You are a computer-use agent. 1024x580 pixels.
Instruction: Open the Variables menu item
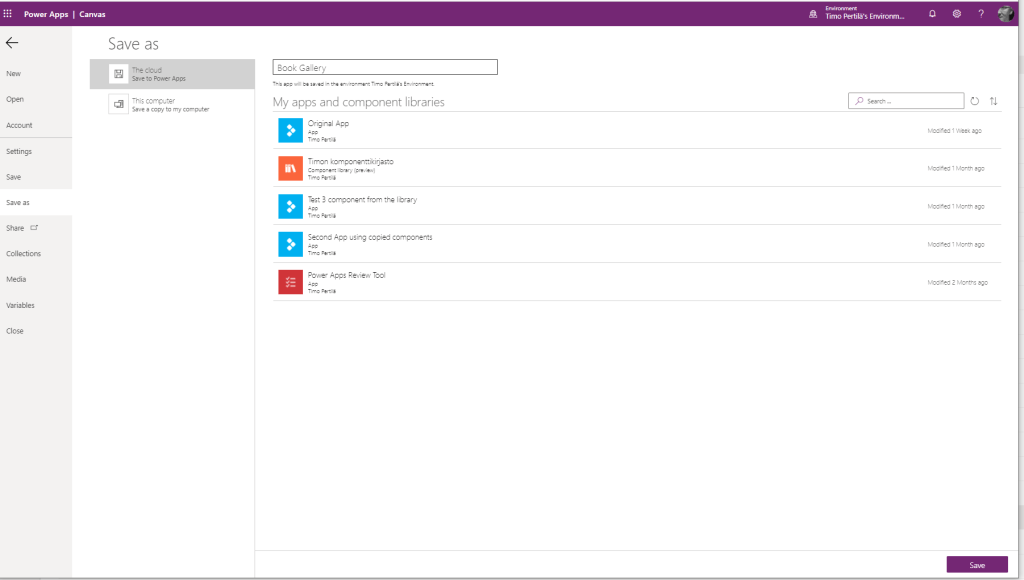20,305
